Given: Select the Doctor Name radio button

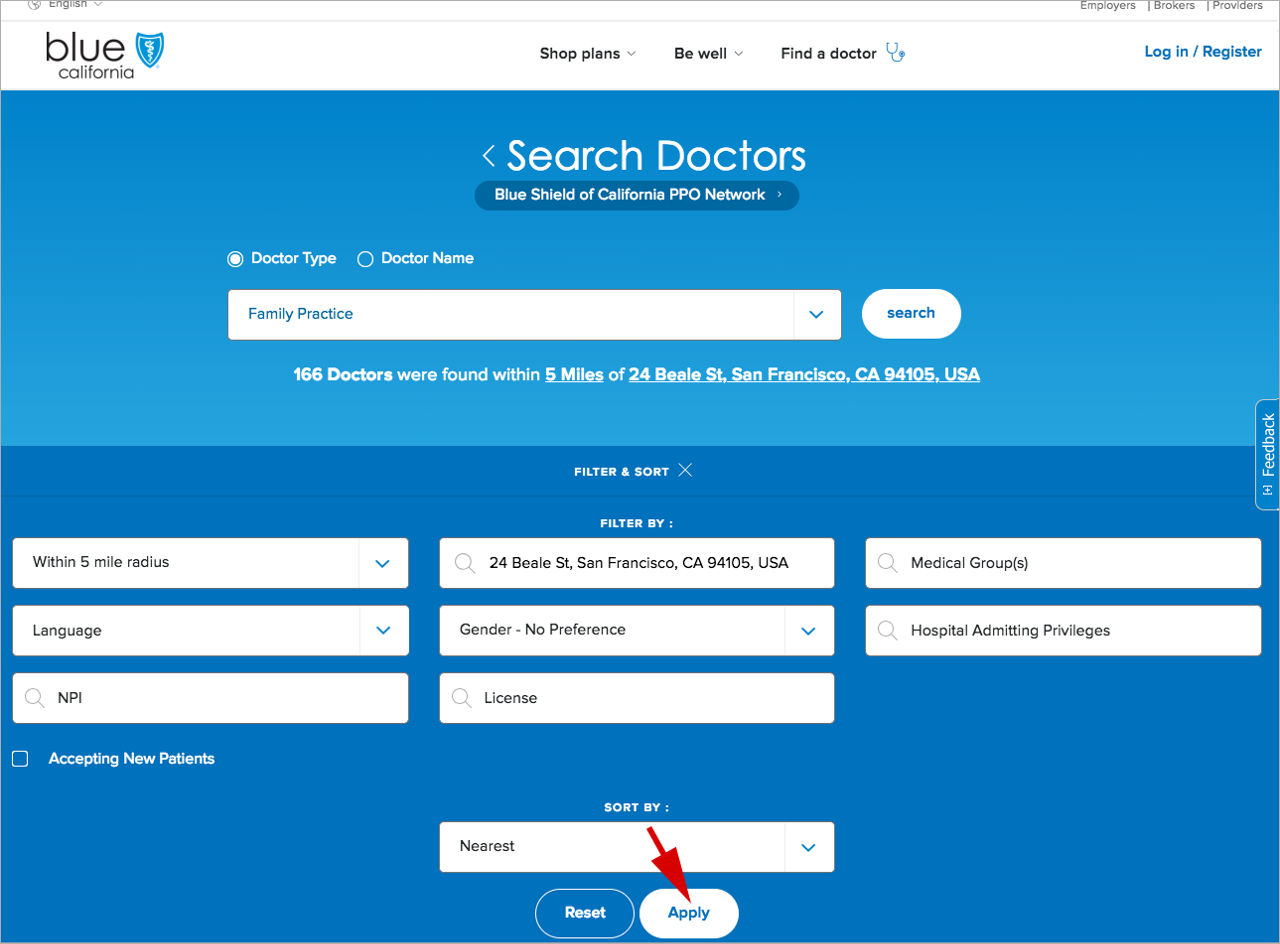Looking at the screenshot, I should pyautogui.click(x=365, y=258).
